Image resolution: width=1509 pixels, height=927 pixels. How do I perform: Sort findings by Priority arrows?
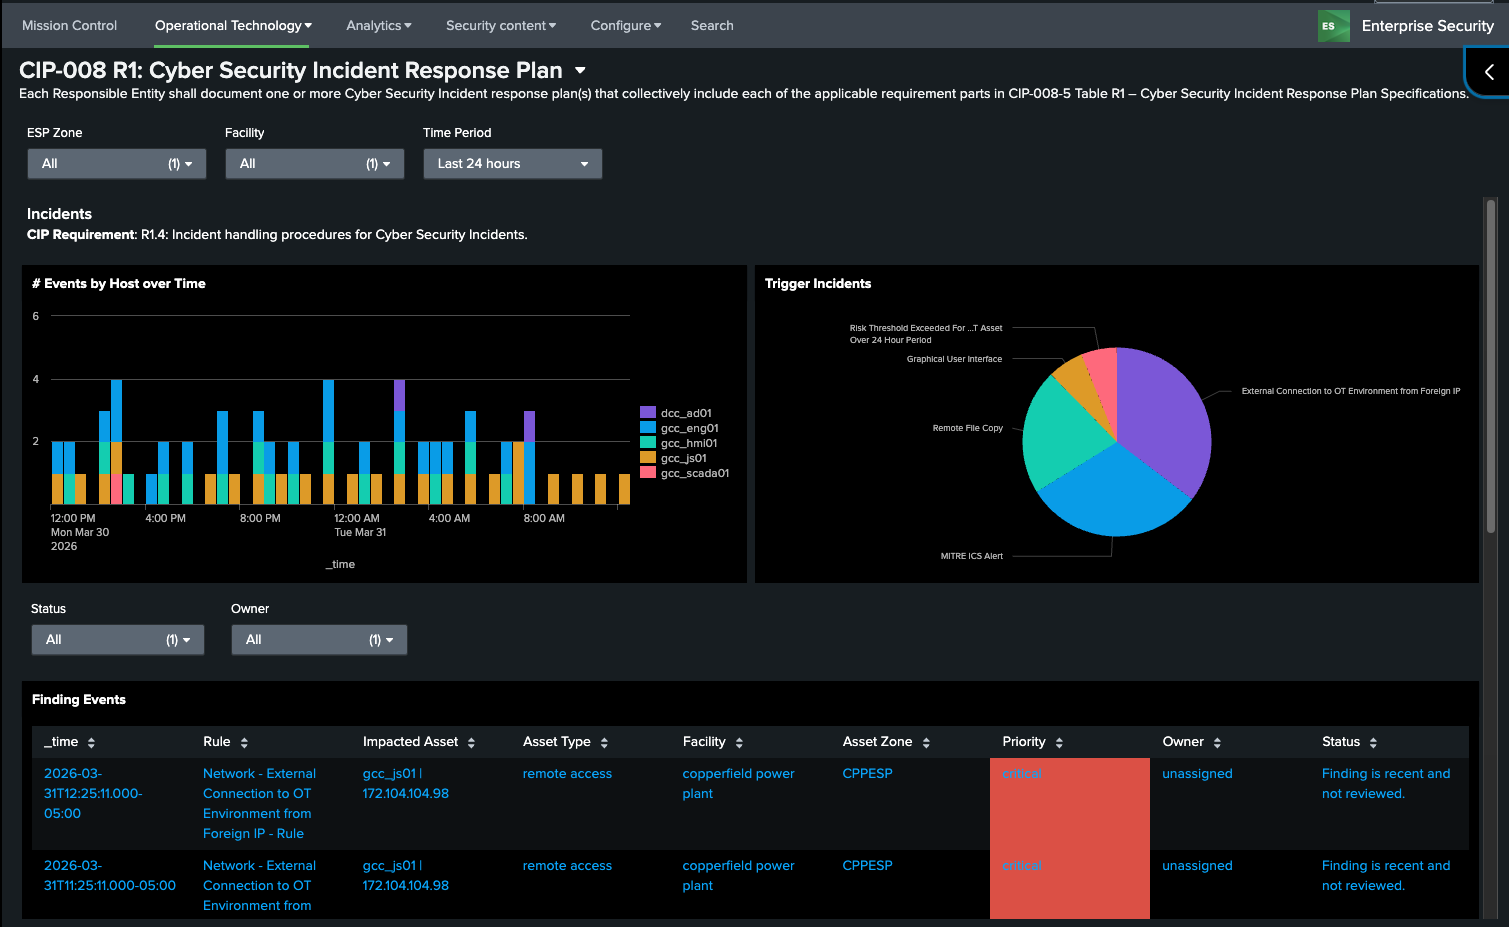pyautogui.click(x=1059, y=743)
